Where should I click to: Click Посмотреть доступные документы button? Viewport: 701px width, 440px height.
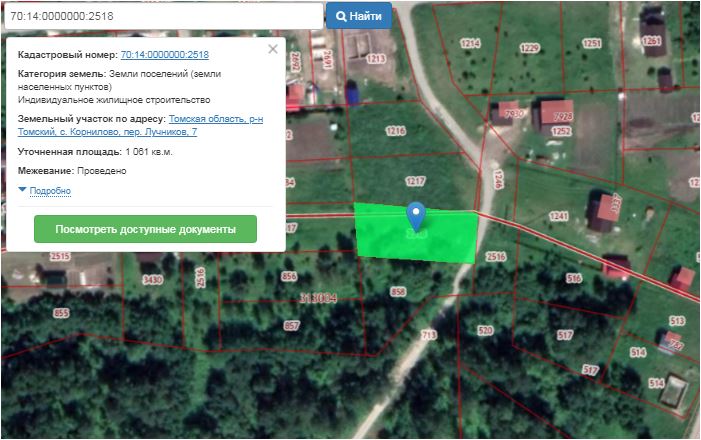(x=145, y=229)
